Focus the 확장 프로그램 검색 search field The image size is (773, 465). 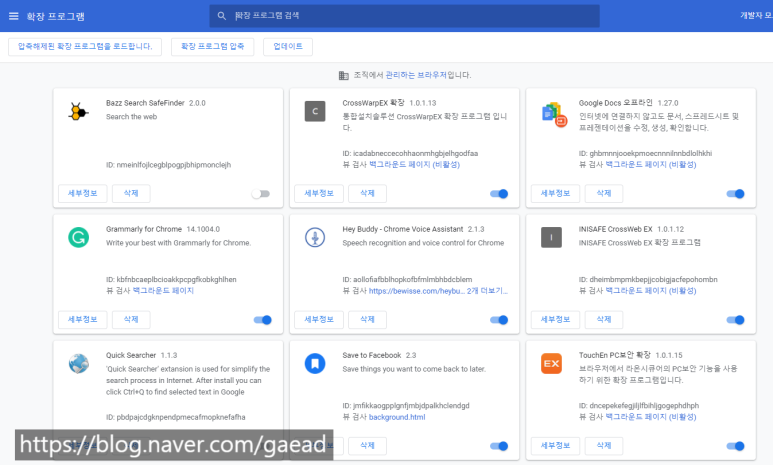pos(404,16)
